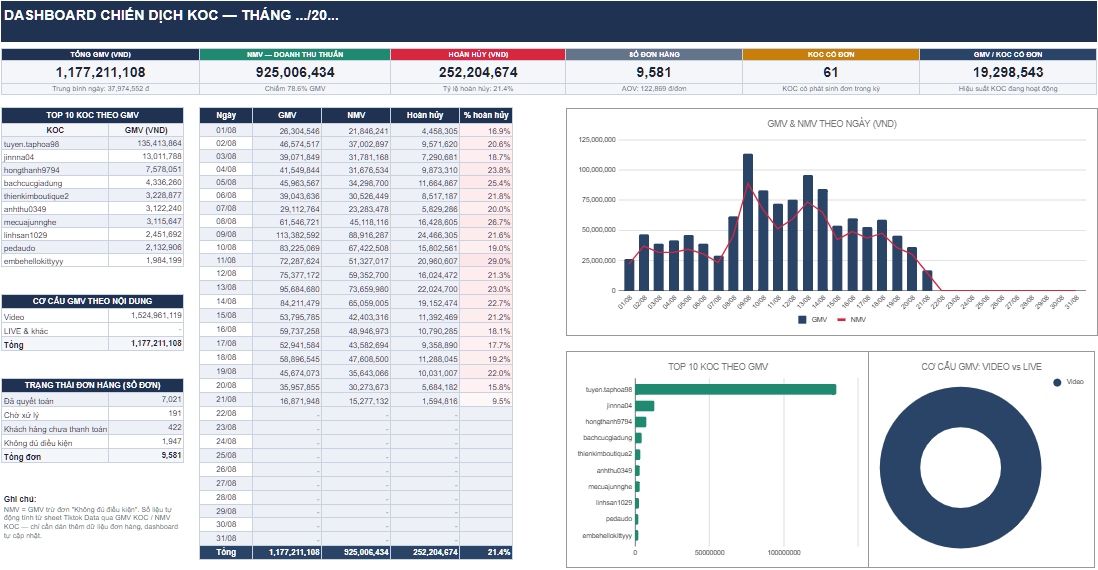Select the SỐ ĐƠN HÀNG card header
The image size is (1098, 570).
click(654, 55)
